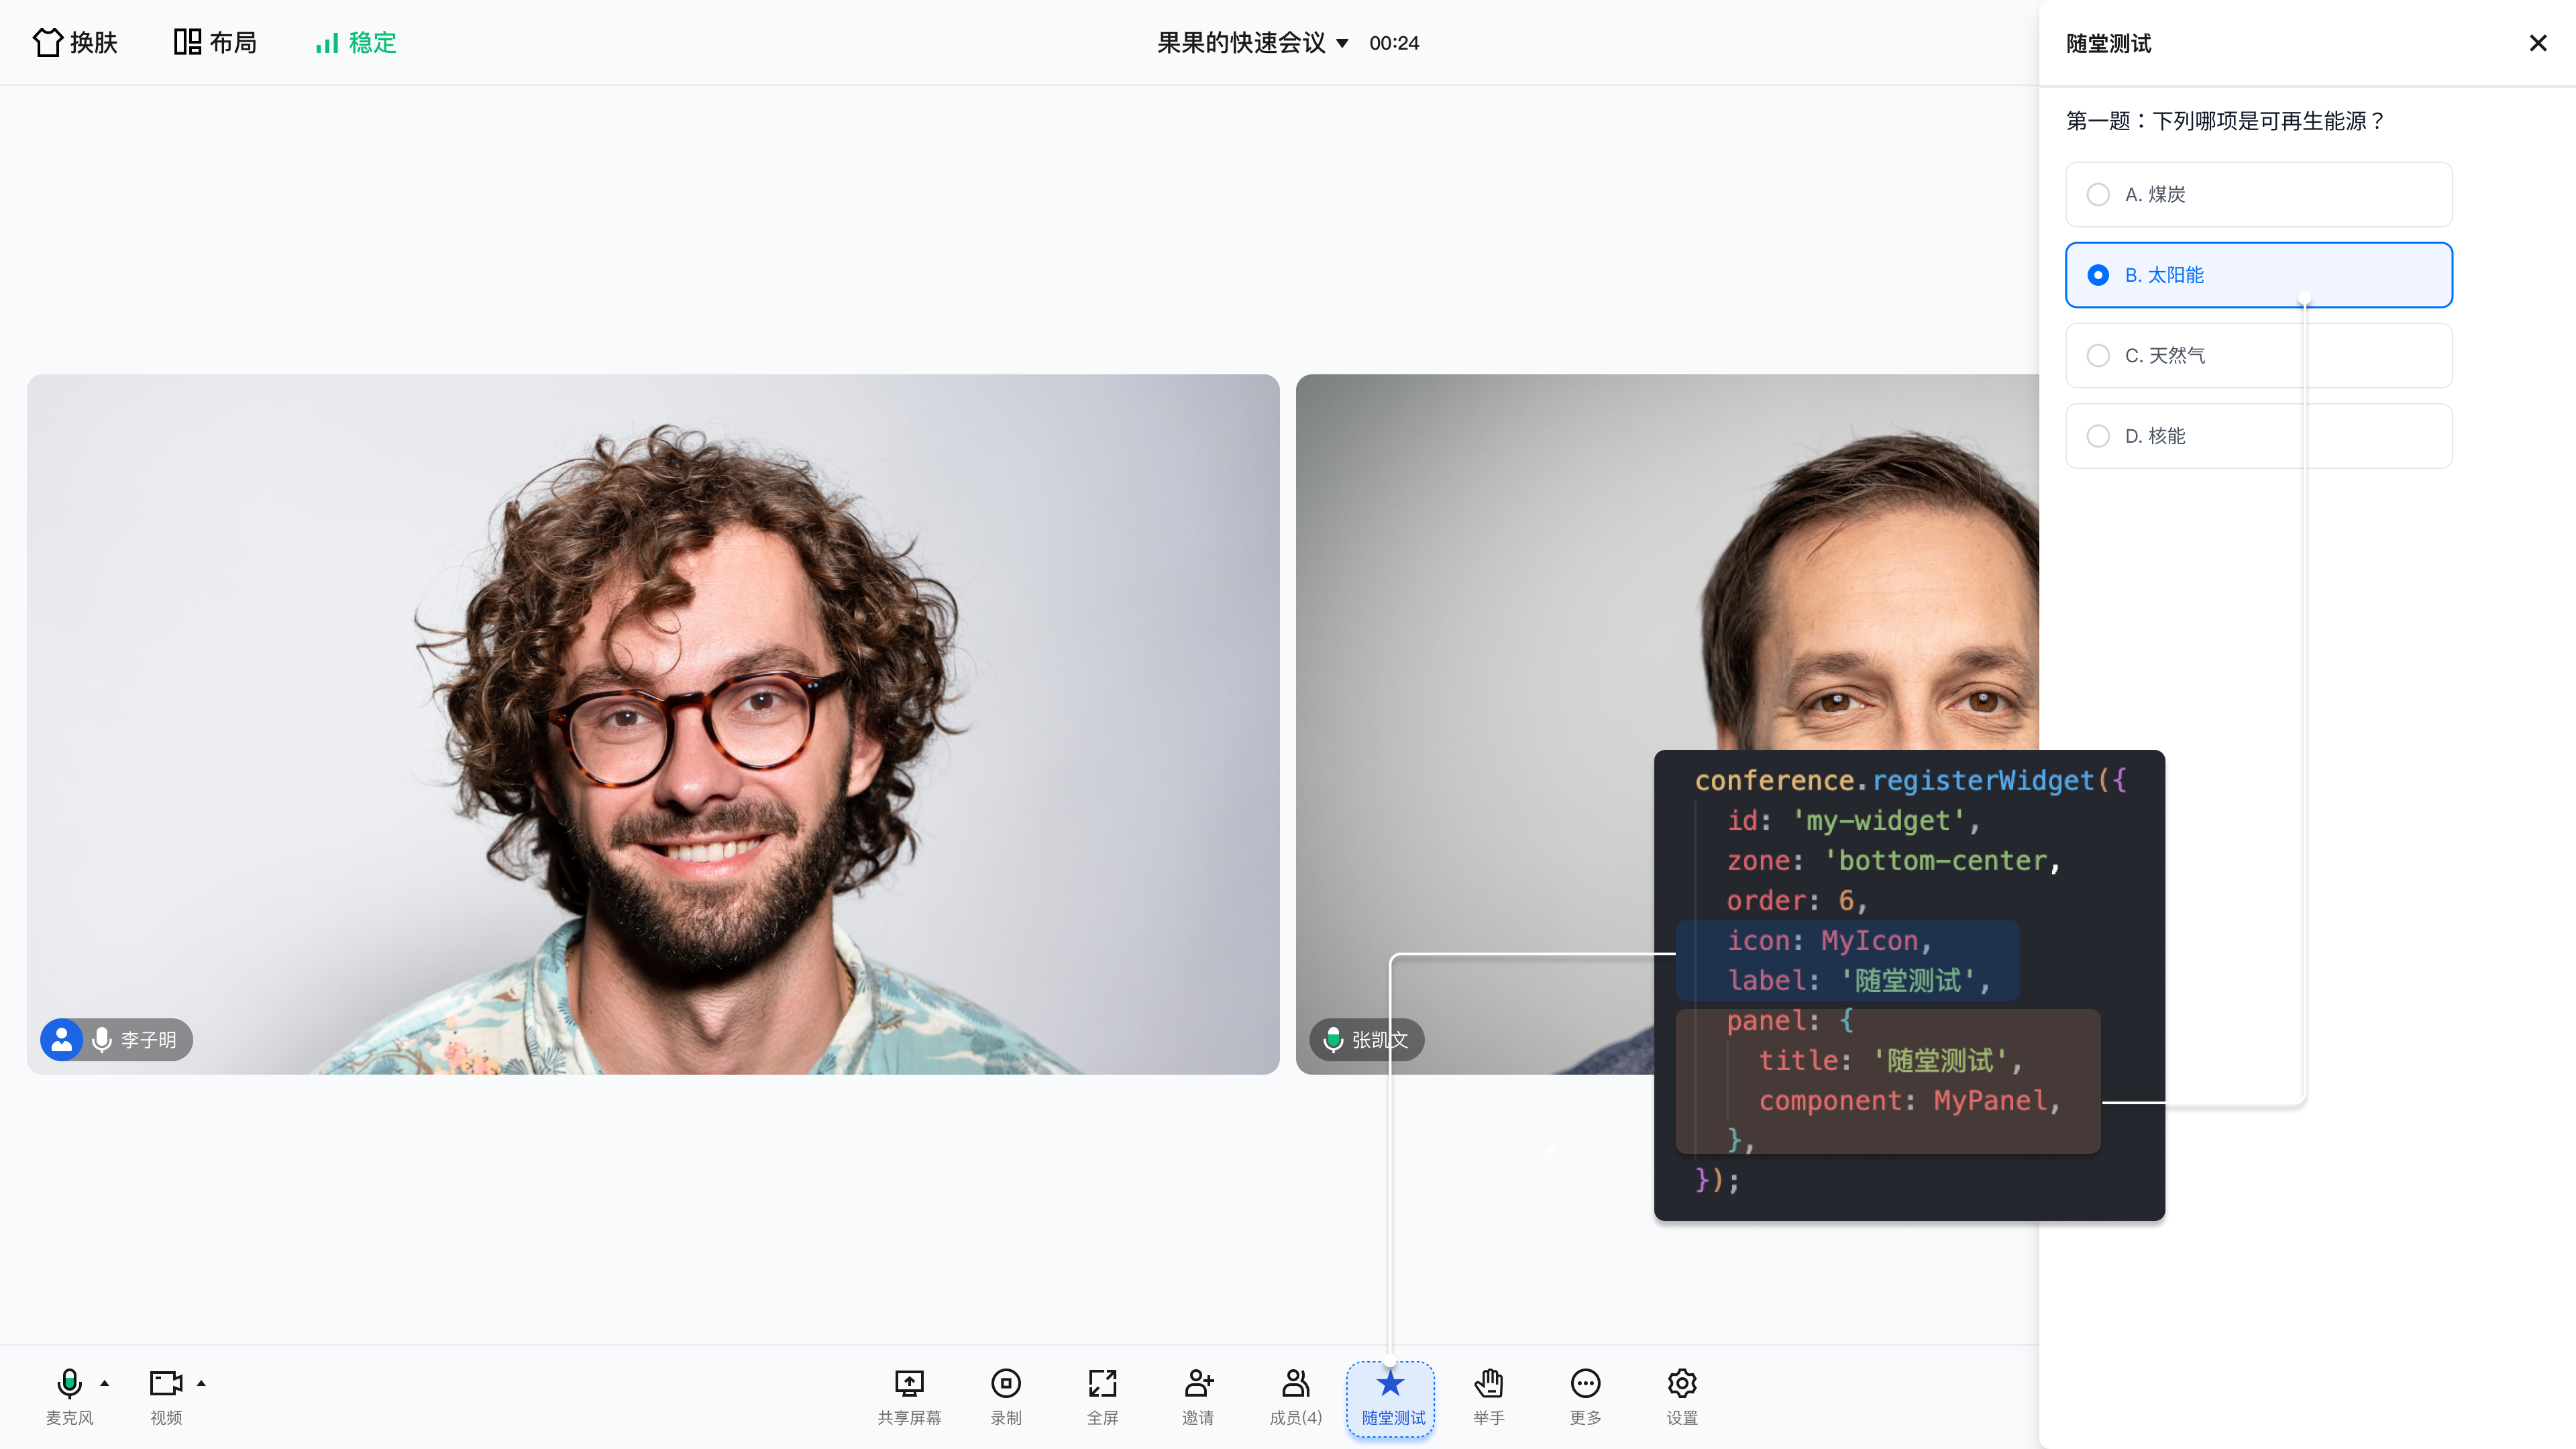Expand the microphone options arrow
The image size is (2576, 1449).
[104, 1384]
